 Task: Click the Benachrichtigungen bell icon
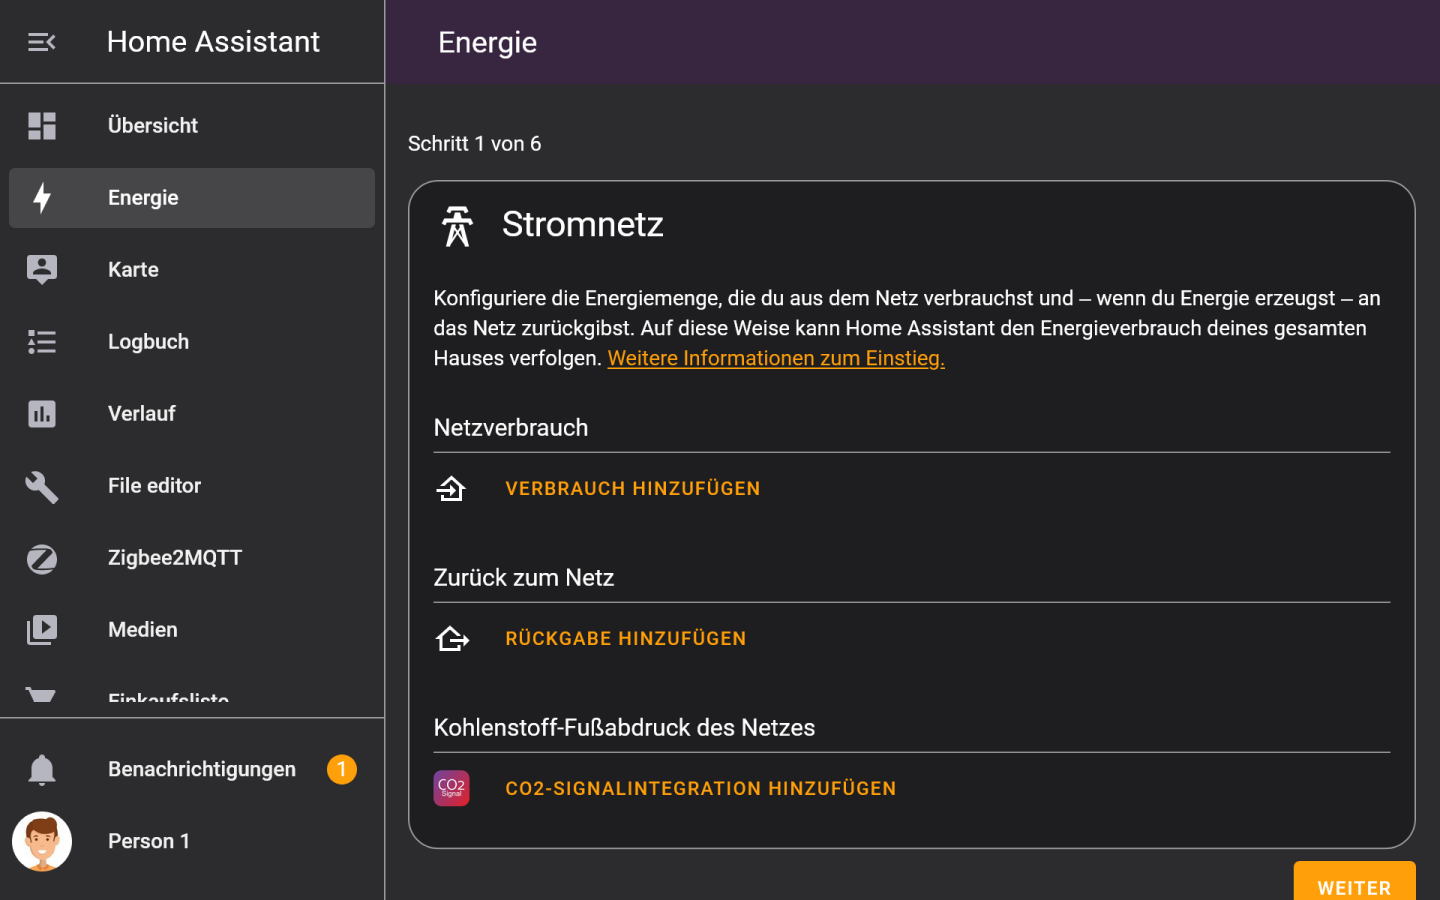[x=42, y=770]
